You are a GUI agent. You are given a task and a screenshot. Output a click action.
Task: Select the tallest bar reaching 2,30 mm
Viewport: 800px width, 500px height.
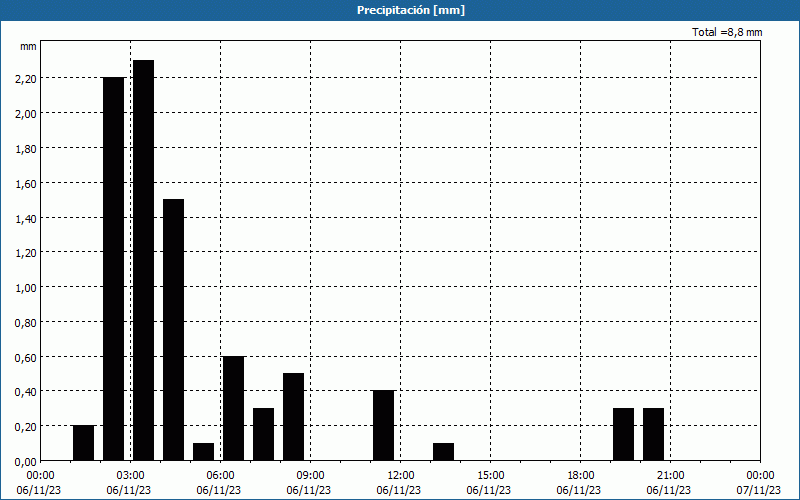[x=143, y=260]
